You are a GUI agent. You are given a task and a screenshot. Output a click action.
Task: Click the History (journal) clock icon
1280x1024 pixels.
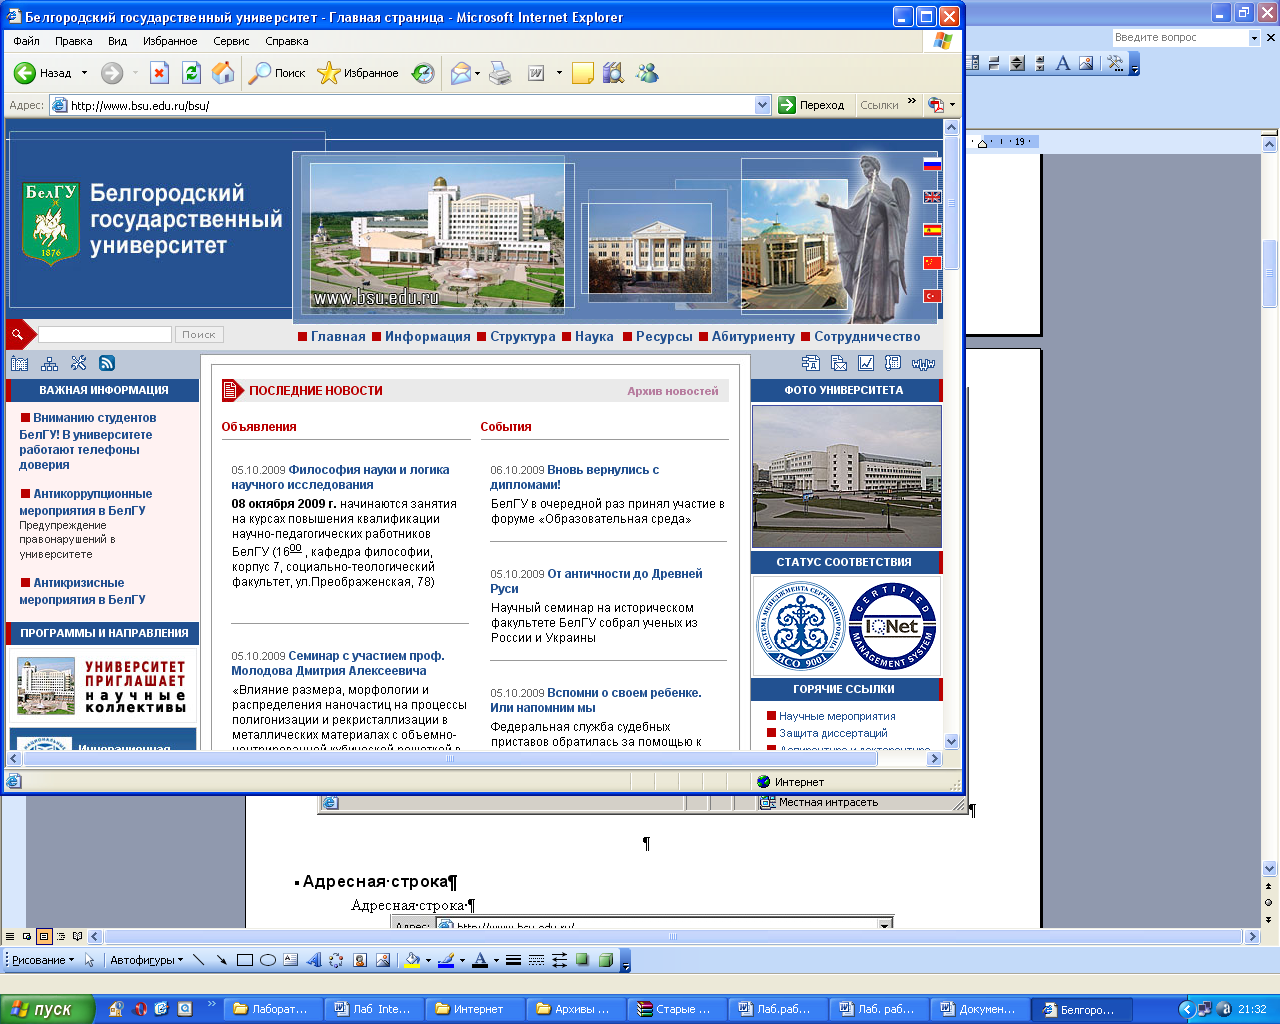click(x=424, y=73)
